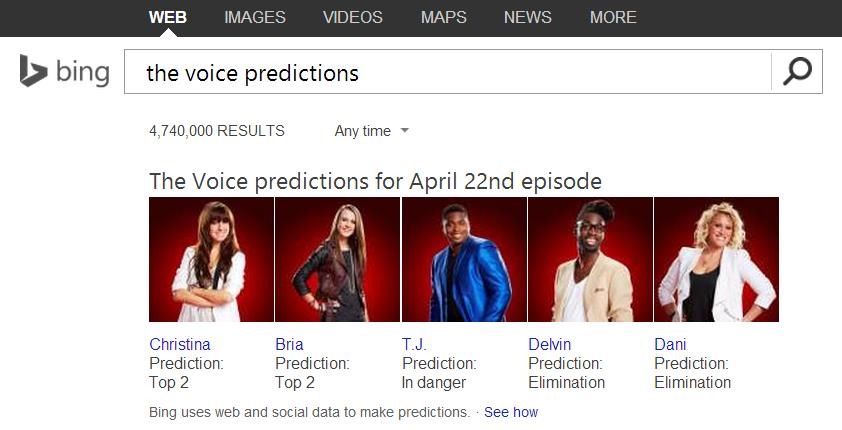Open the Bria name link
842x430 pixels.
click(x=289, y=345)
